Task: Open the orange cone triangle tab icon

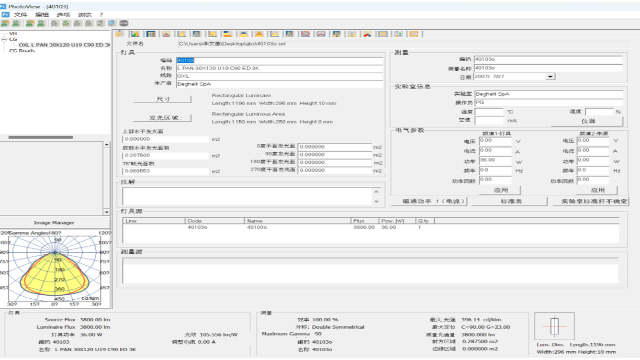Action: point(259,34)
